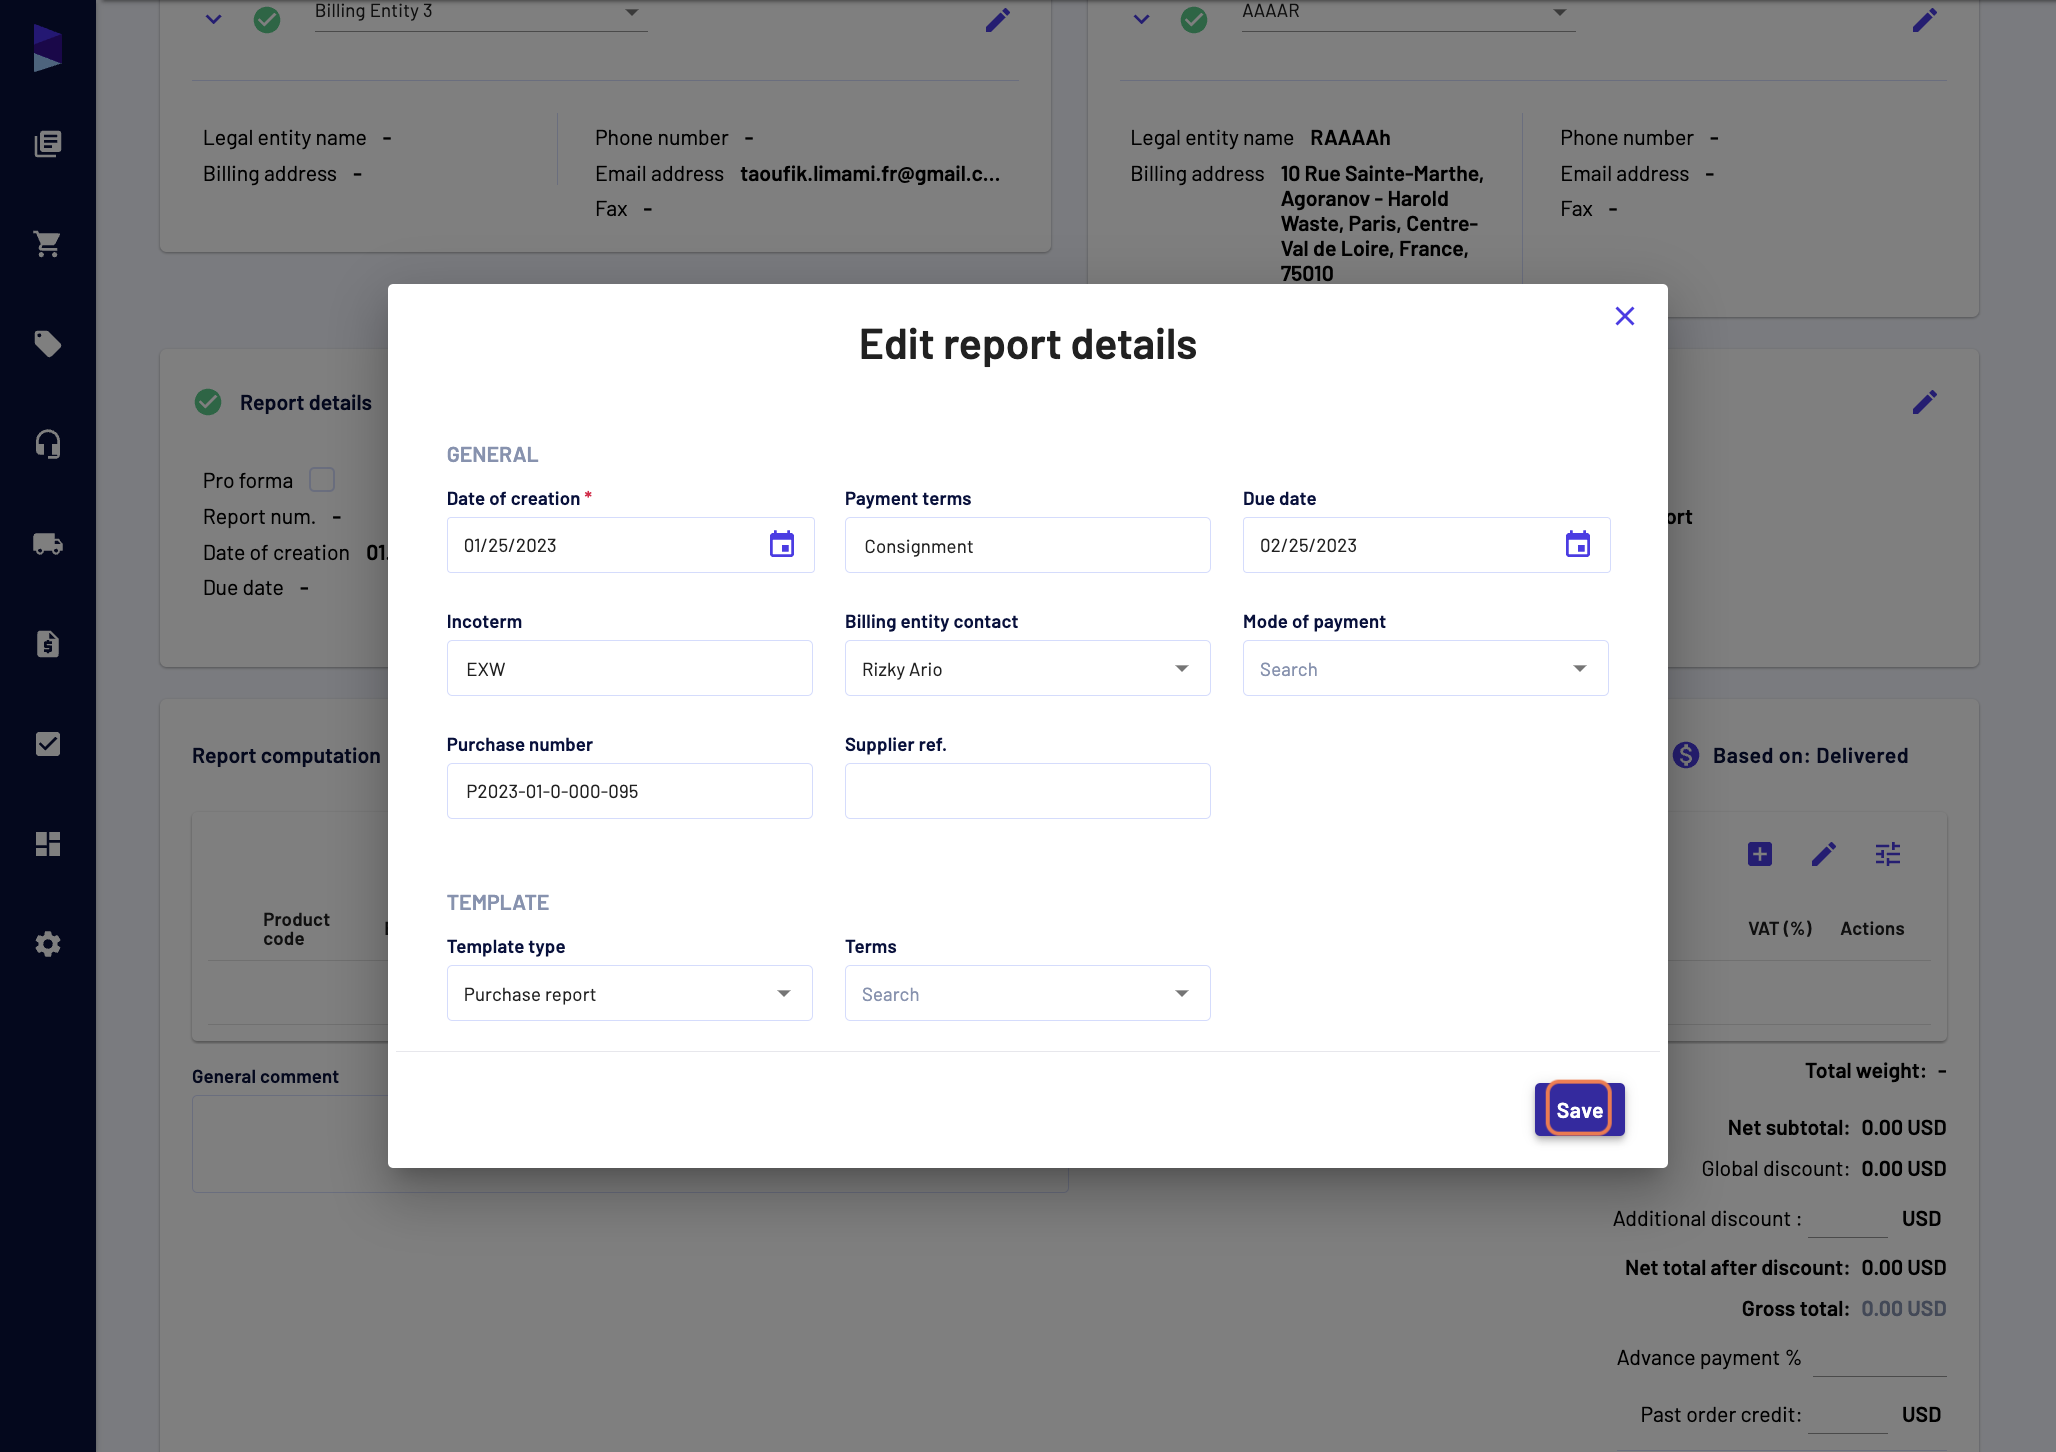Screen dimensions: 2056x1452
Task: Click the table column settings sliders icon
Action: (1888, 854)
